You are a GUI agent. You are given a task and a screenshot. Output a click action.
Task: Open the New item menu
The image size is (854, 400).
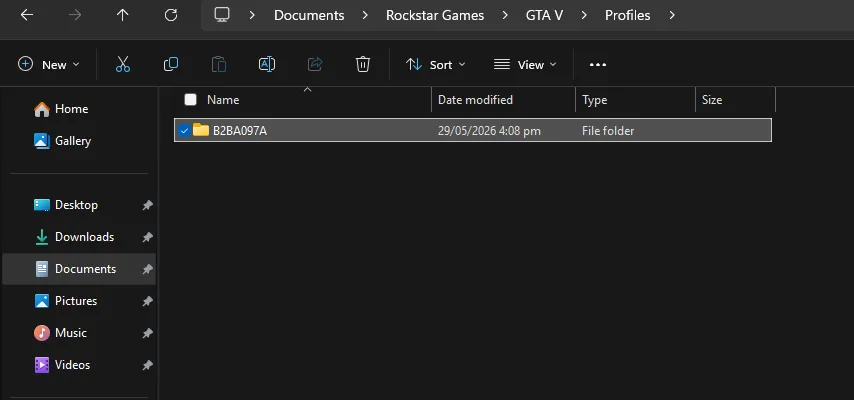[48, 64]
